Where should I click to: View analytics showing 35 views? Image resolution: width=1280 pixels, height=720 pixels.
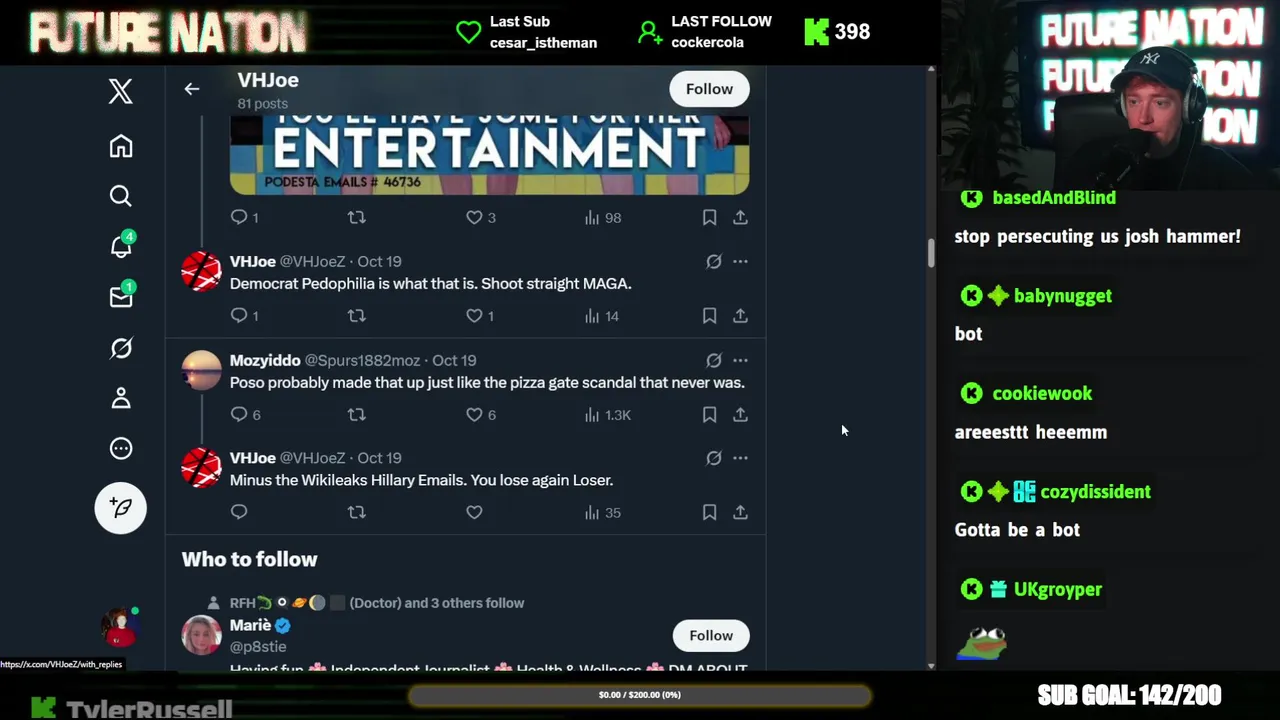[602, 512]
